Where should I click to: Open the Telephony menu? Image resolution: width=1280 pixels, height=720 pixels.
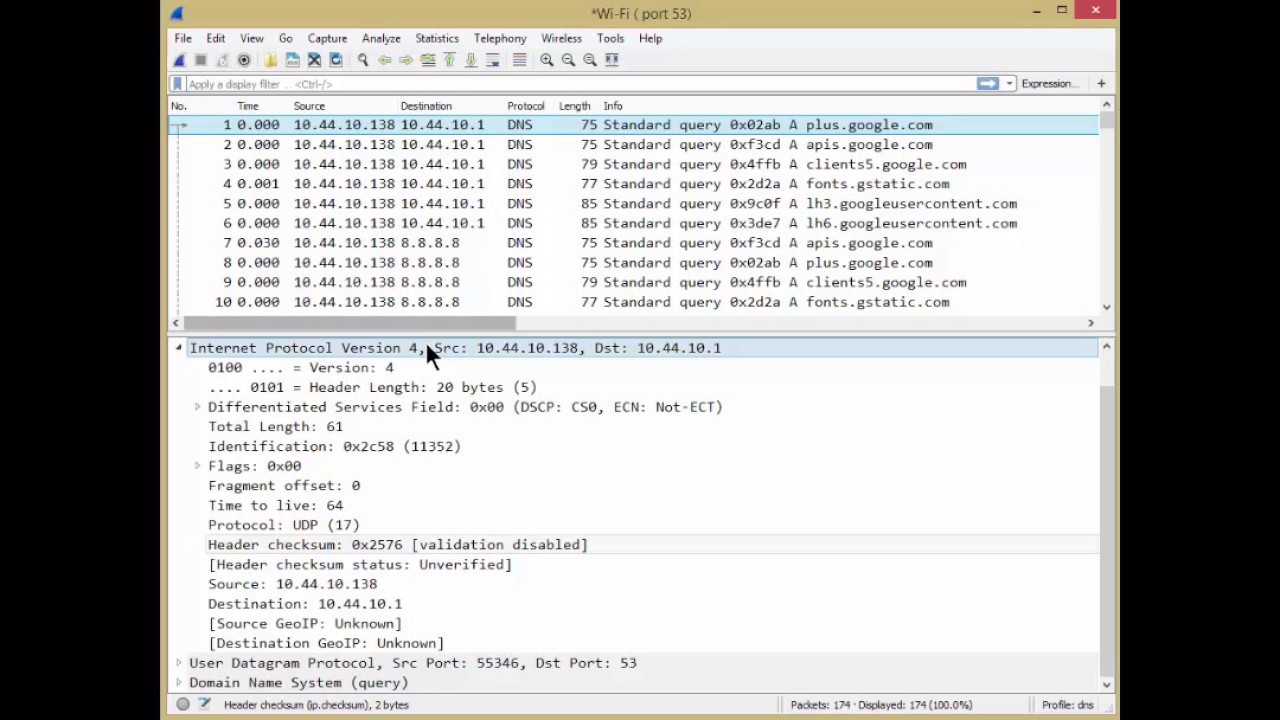tap(500, 38)
